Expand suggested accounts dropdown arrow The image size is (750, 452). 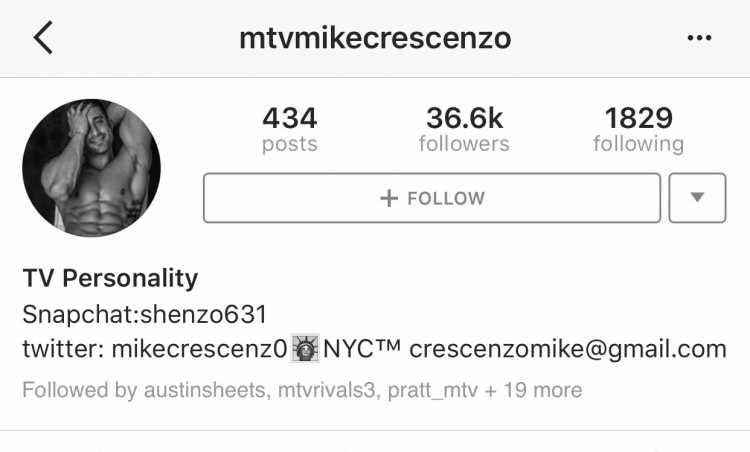(697, 198)
